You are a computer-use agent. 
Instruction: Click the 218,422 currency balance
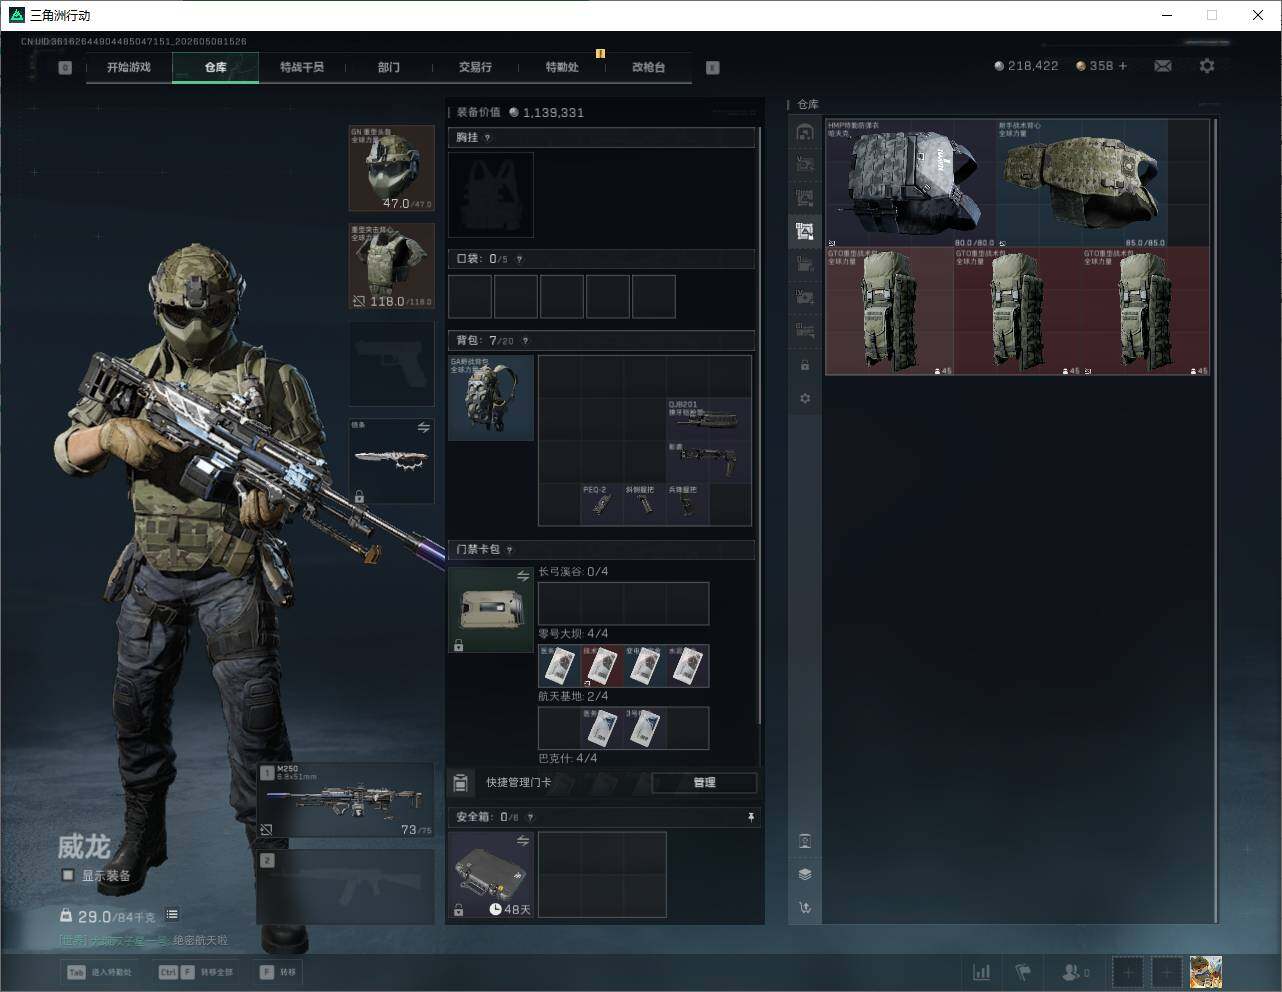(1026, 66)
